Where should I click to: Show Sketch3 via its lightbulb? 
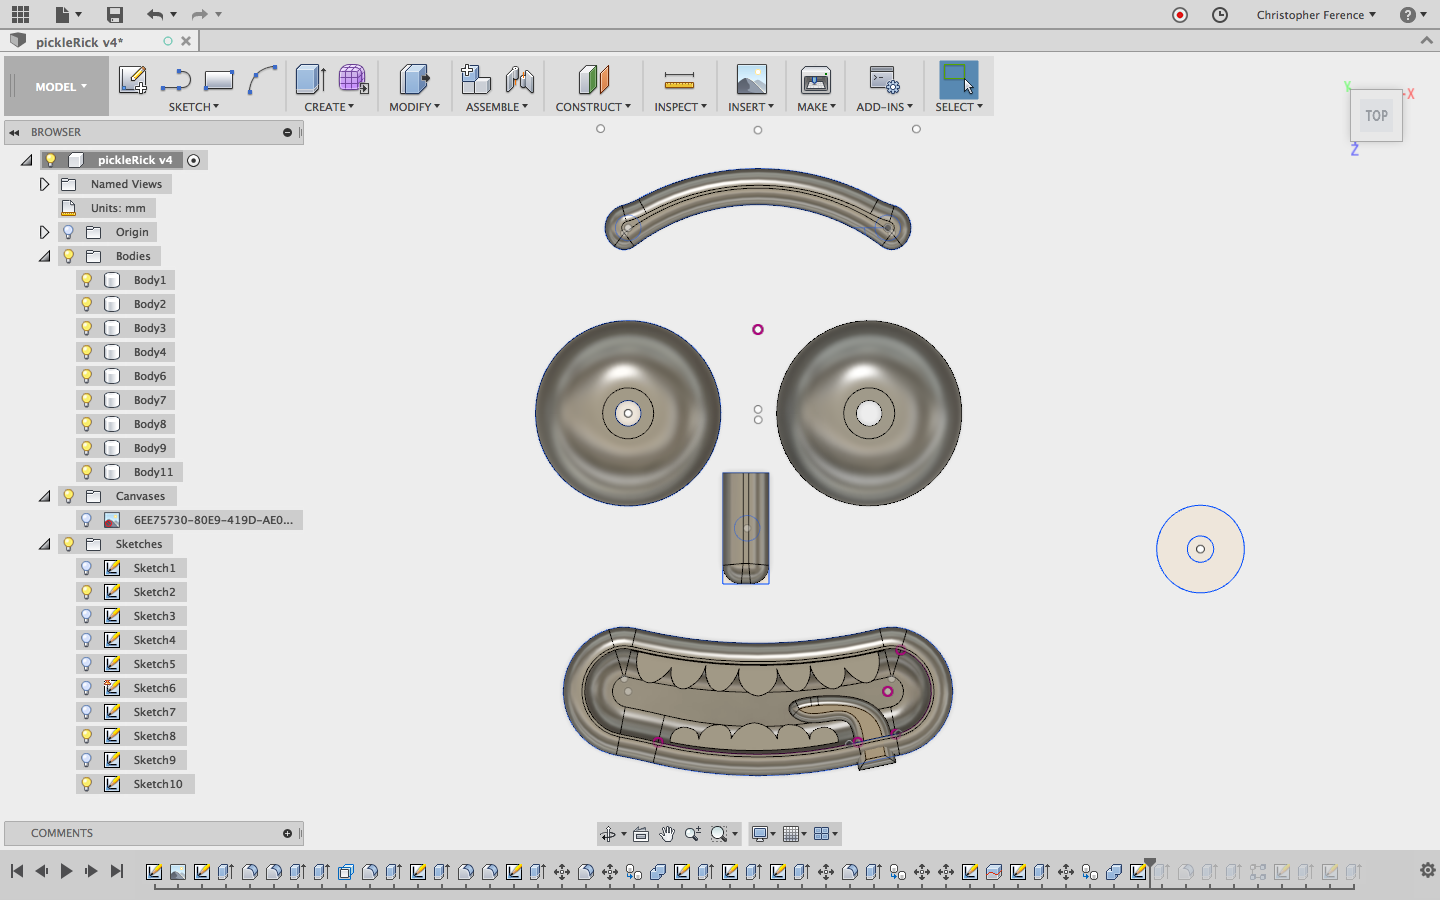click(87, 616)
